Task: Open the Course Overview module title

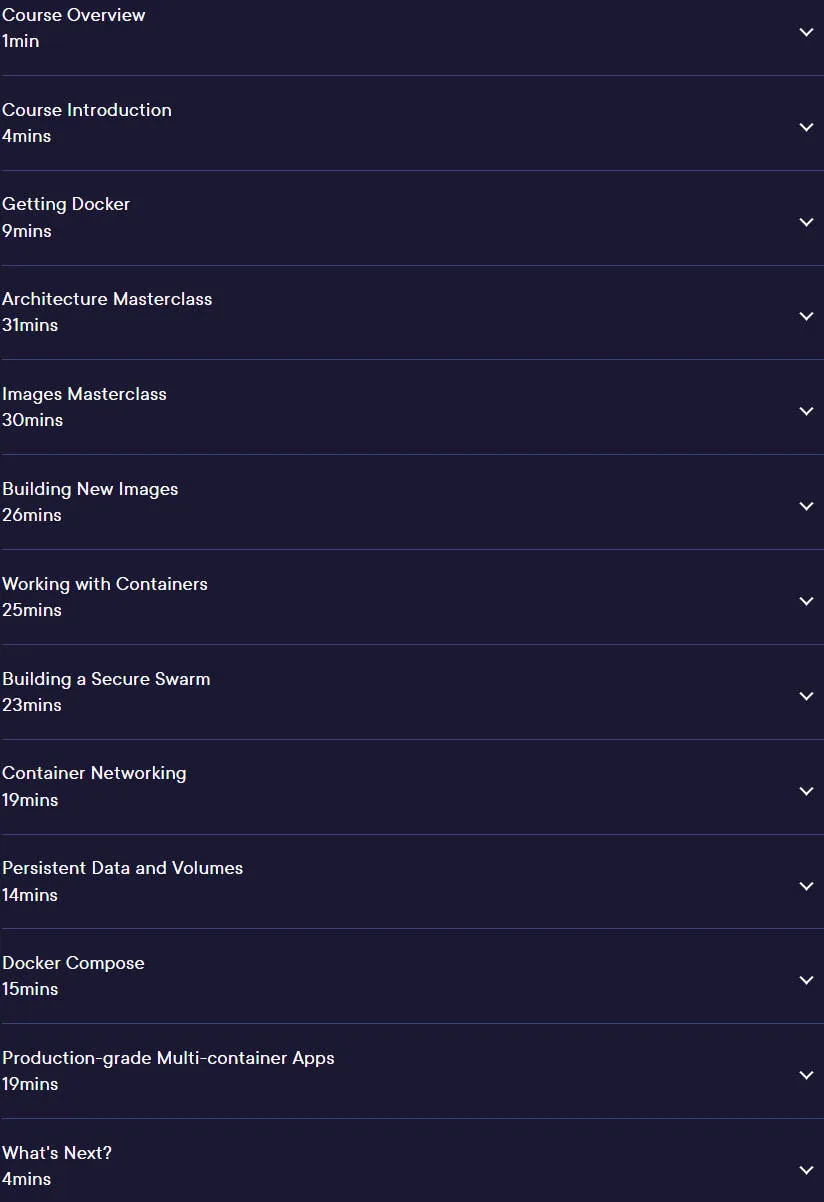Action: coord(74,15)
